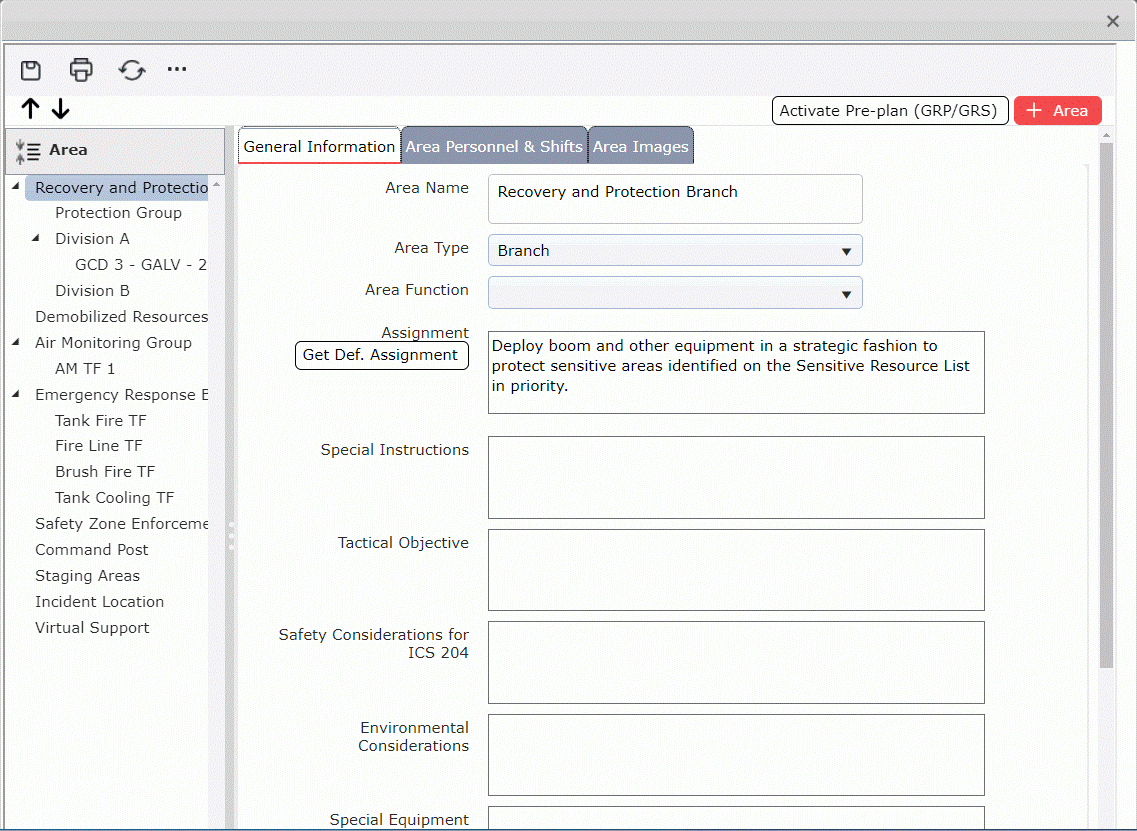
Task: Select Demobilized Resources tree item
Action: 121,317
